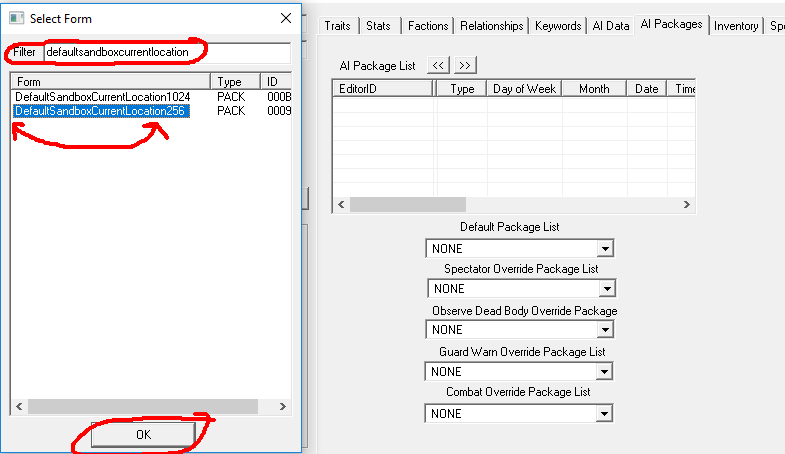This screenshot has height=454, width=785.
Task: Sort by EditorID column header
Action: 383,89
